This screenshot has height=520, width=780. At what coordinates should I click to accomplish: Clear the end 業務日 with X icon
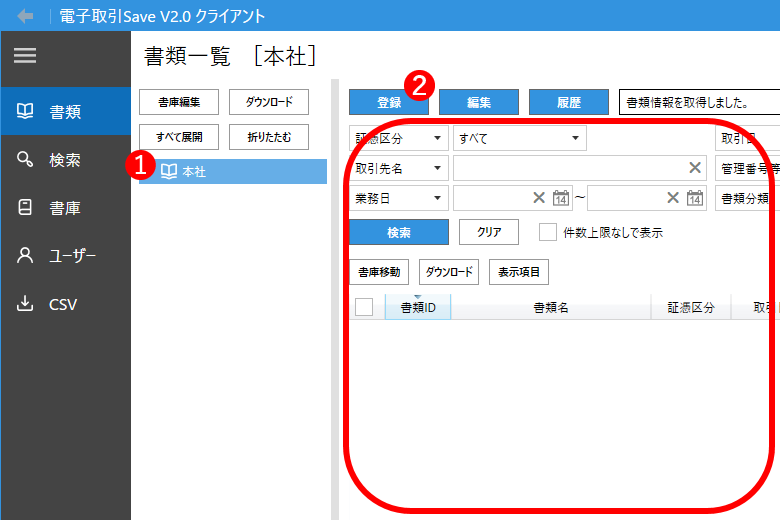[673, 198]
